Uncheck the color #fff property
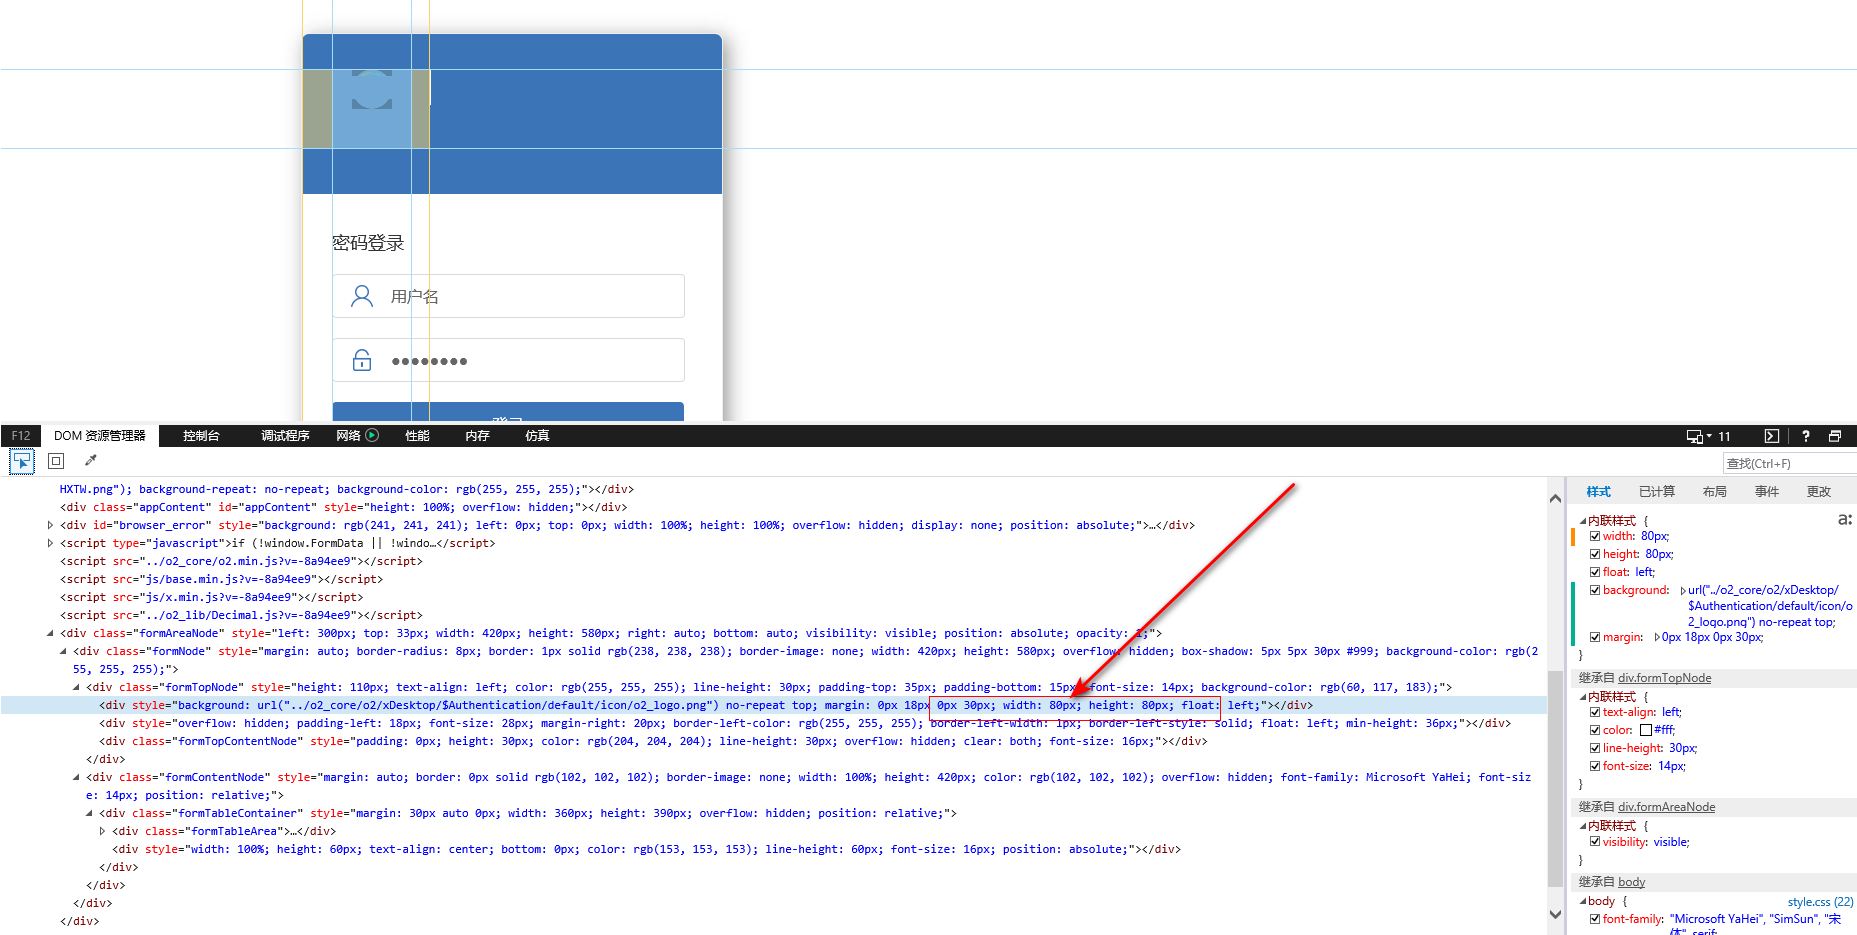This screenshot has height=935, width=1857. pyautogui.click(x=1595, y=730)
